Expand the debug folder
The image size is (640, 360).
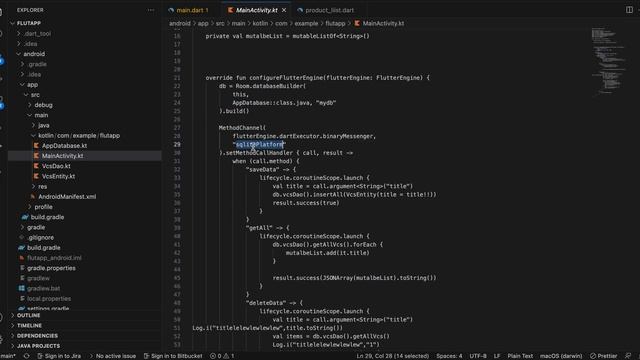pyautogui.click(x=43, y=105)
